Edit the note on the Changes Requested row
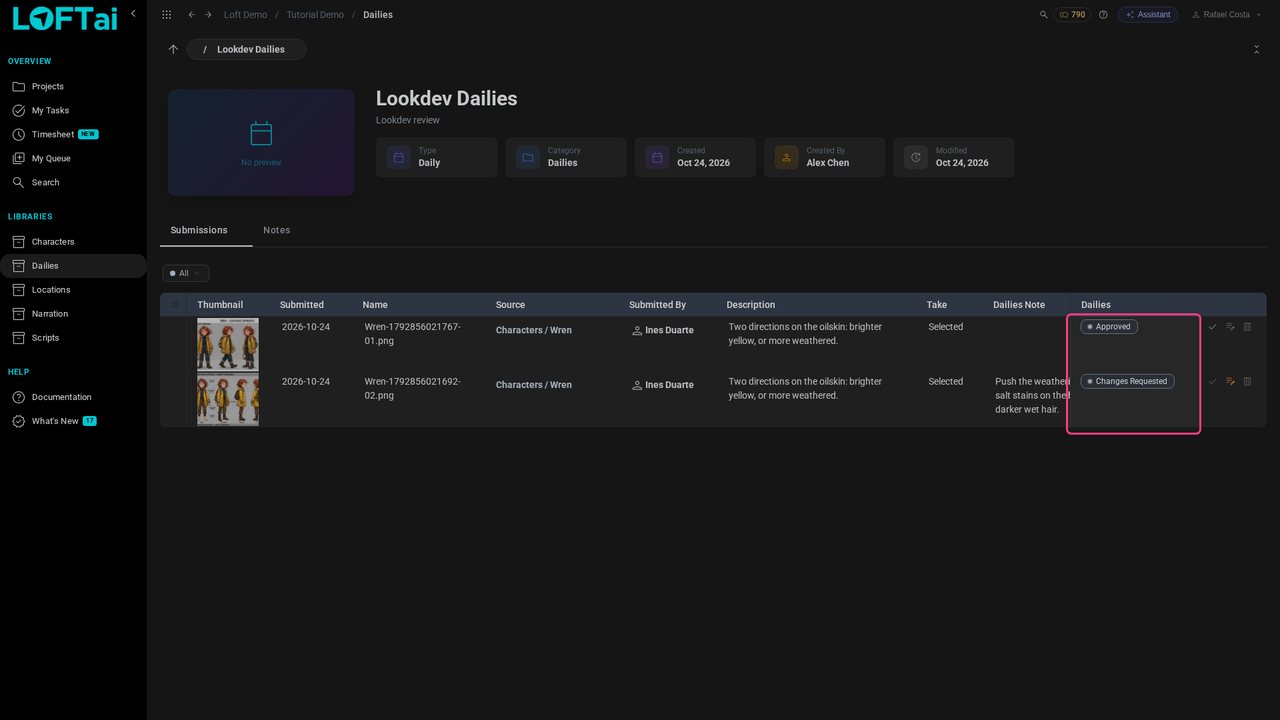1280x720 pixels. tap(1230, 381)
